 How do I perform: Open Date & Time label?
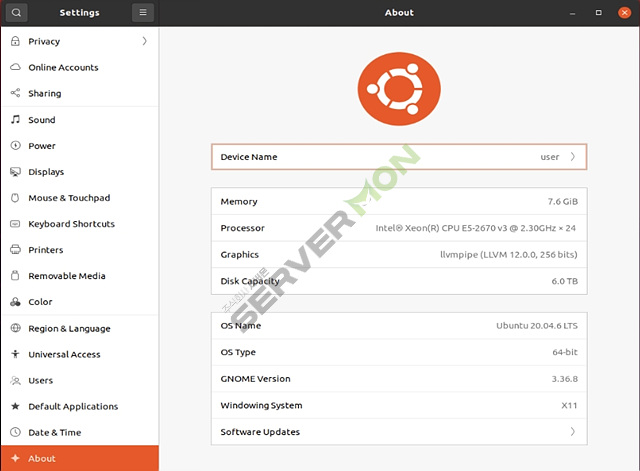pos(55,432)
